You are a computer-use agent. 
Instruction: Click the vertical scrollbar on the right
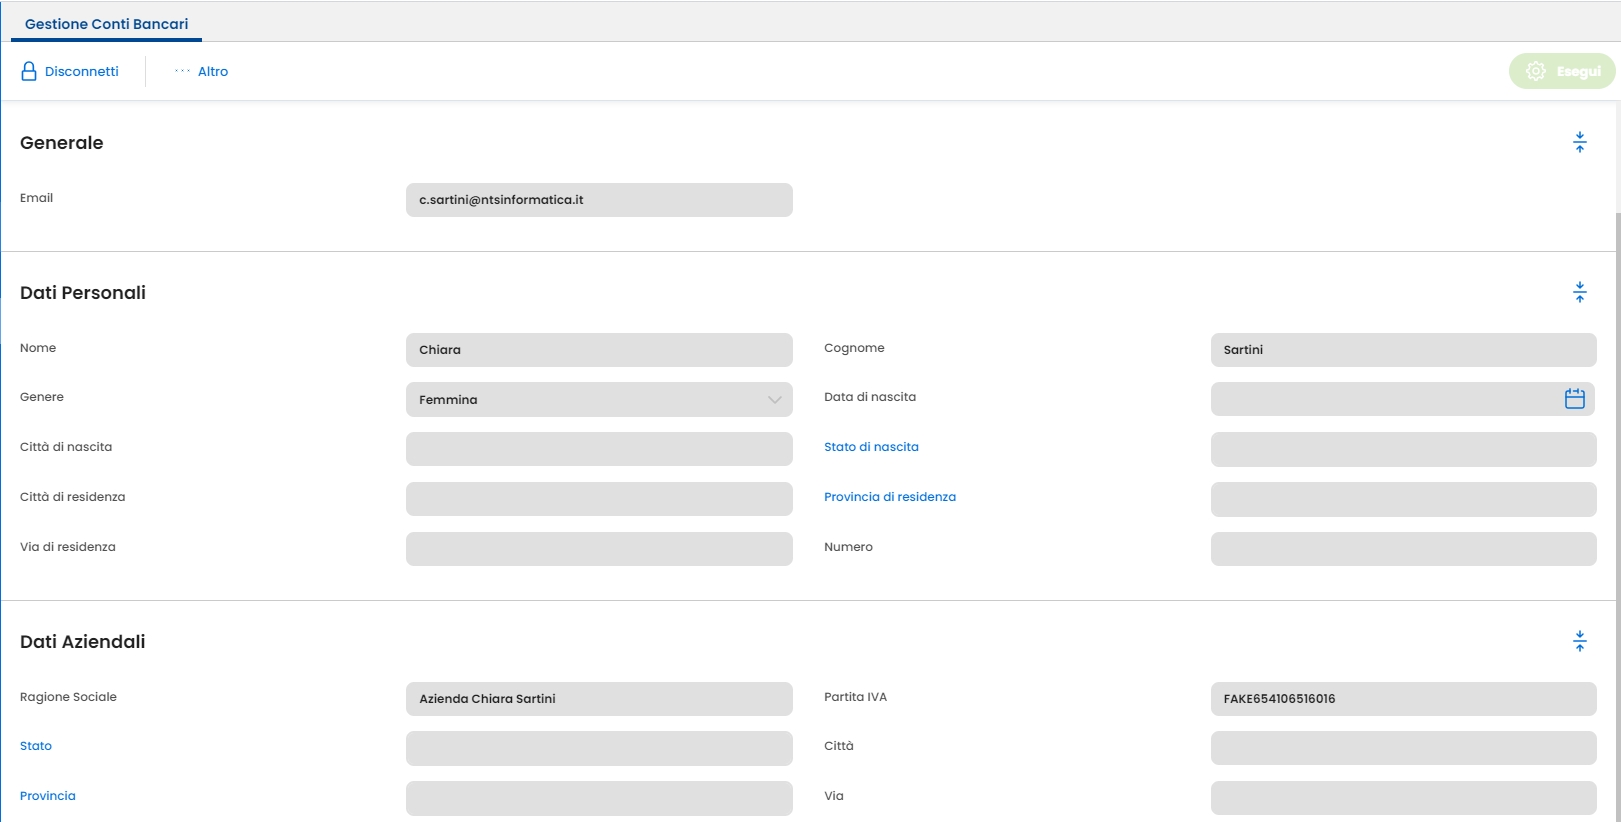(1617, 500)
